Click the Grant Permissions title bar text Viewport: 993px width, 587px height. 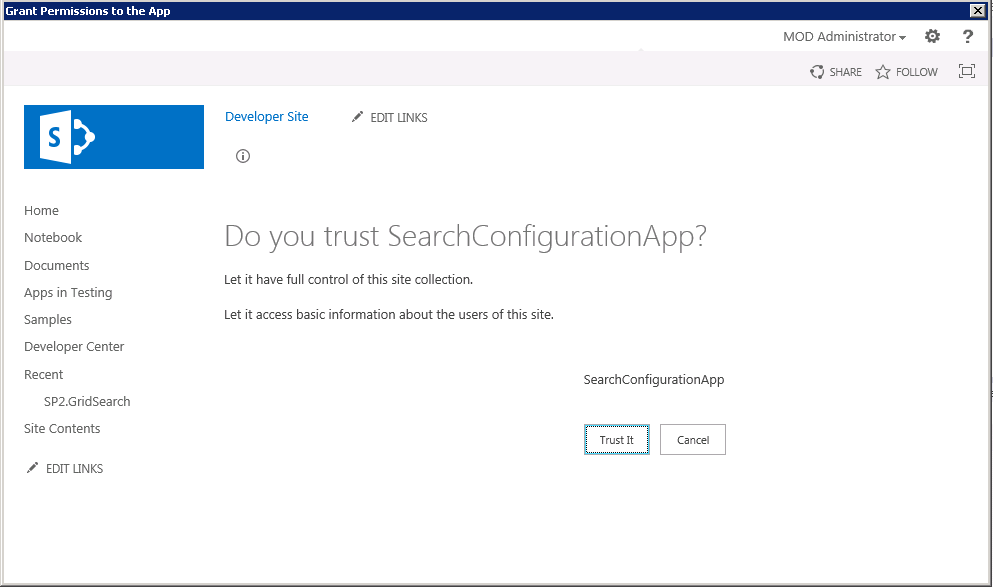tap(87, 11)
